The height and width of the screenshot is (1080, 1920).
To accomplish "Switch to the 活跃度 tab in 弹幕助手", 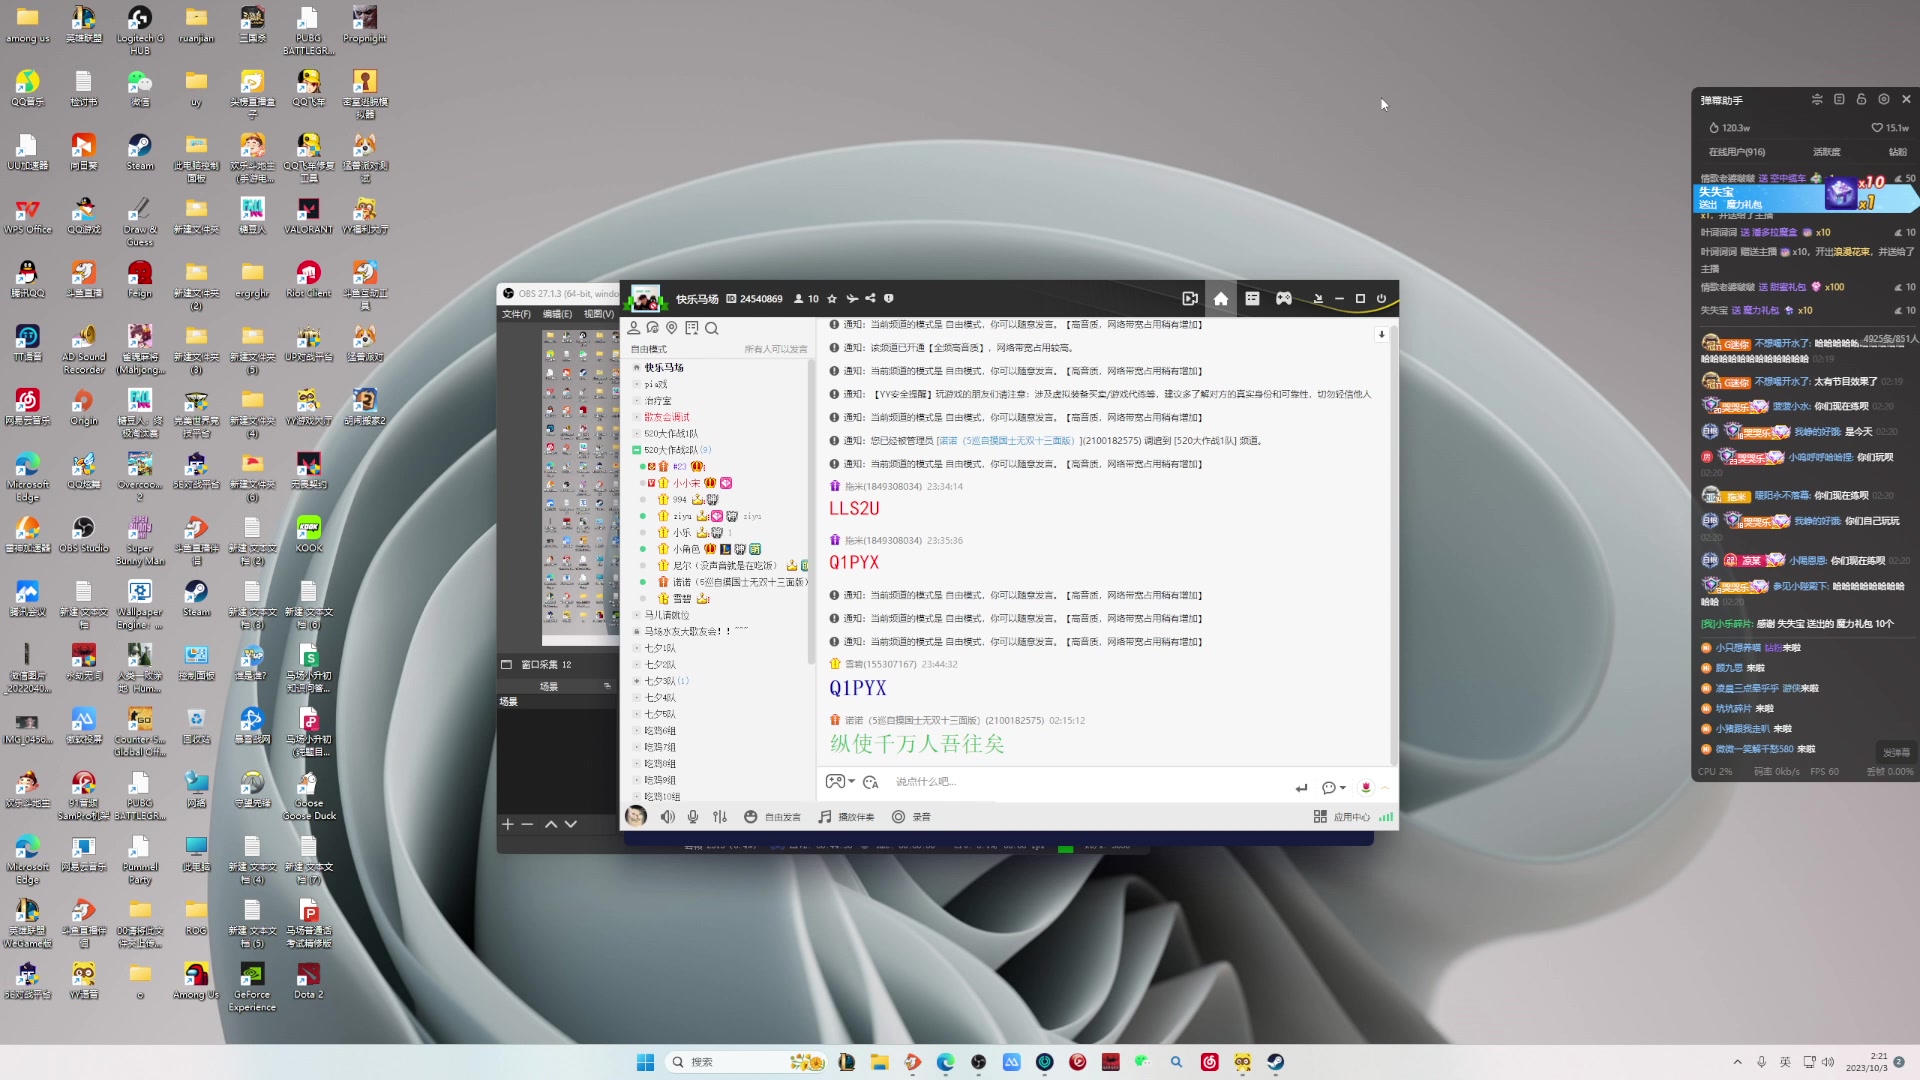I will pos(1826,152).
